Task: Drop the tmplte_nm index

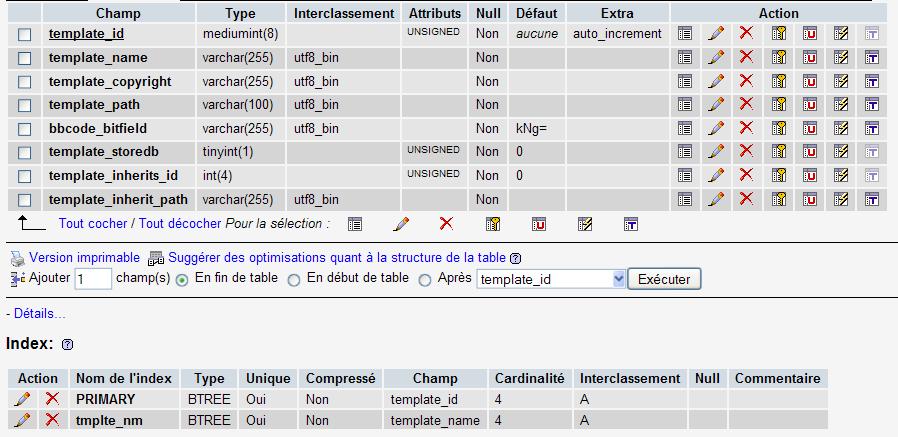Action: pos(52,420)
